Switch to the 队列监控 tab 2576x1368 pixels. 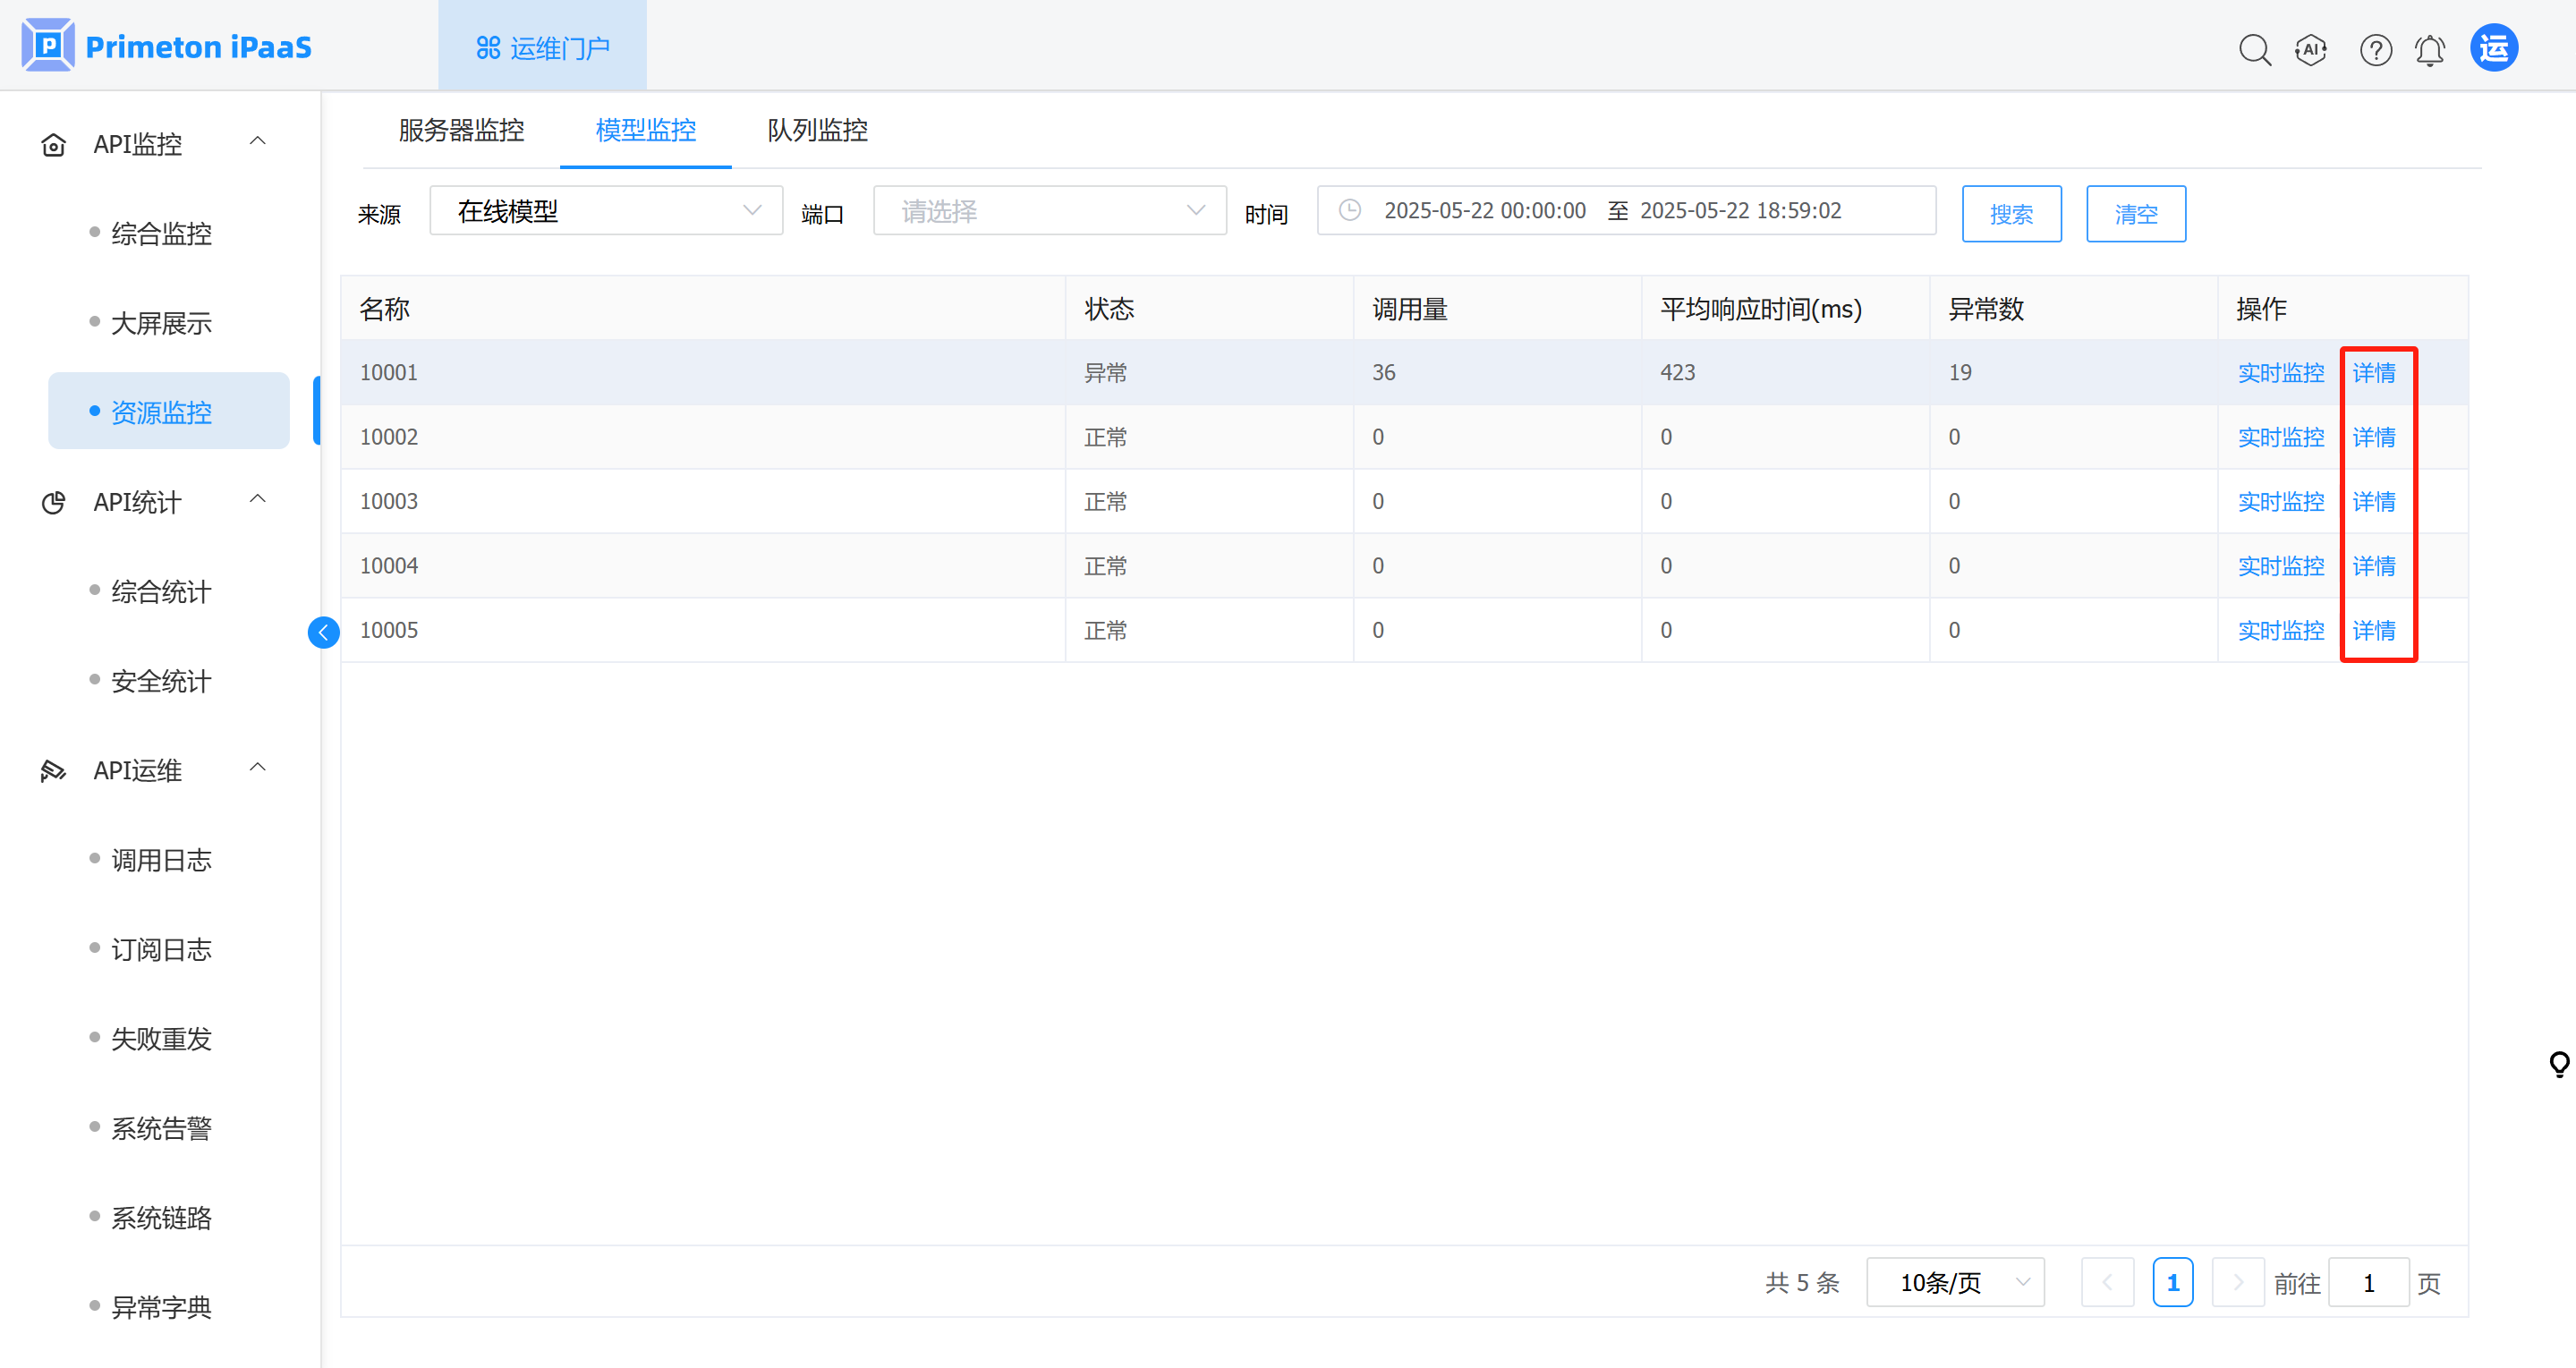[x=817, y=130]
